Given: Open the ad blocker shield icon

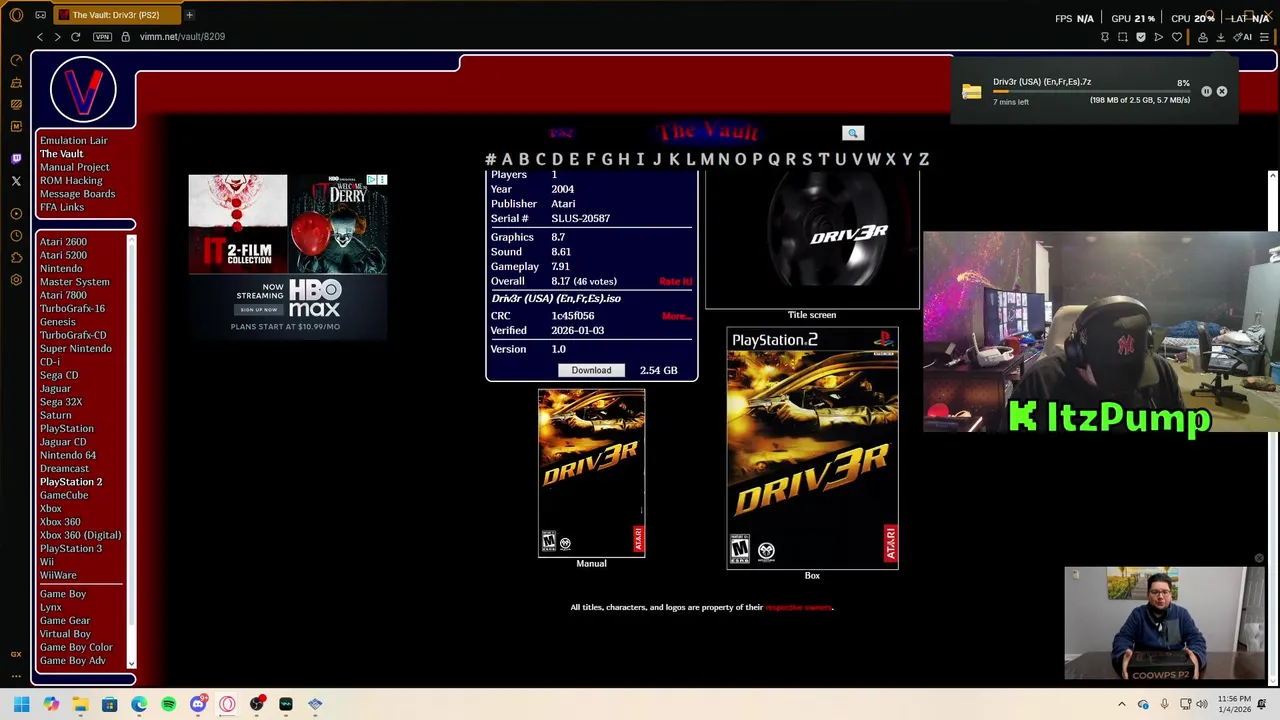Looking at the screenshot, I should pos(1141,37).
